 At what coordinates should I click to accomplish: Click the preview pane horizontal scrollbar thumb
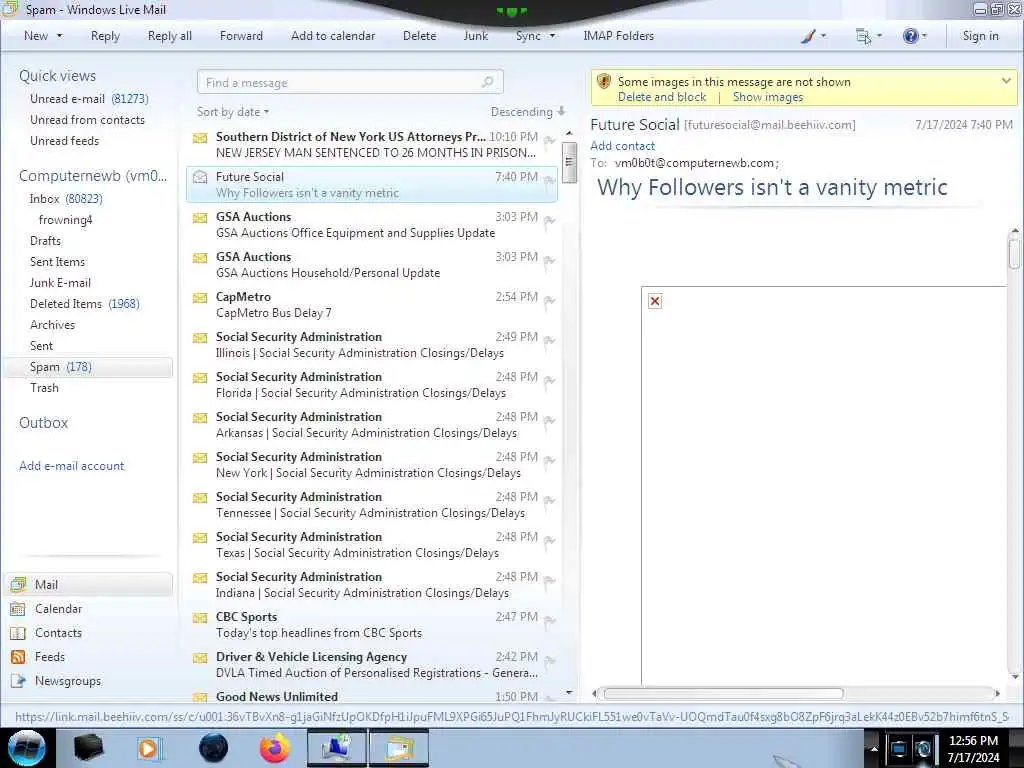point(723,694)
